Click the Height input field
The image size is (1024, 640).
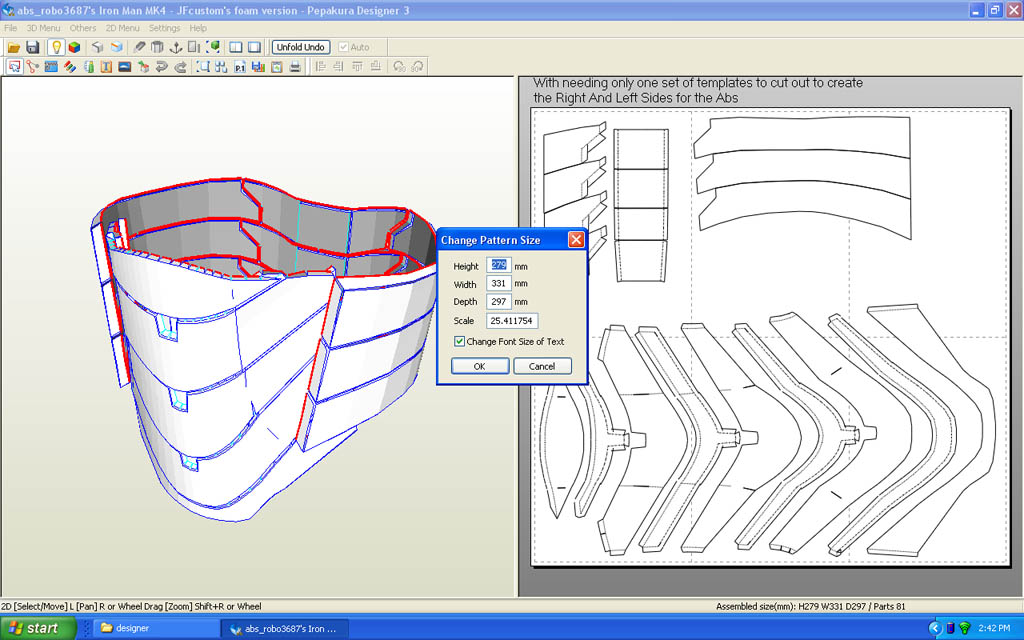(499, 265)
